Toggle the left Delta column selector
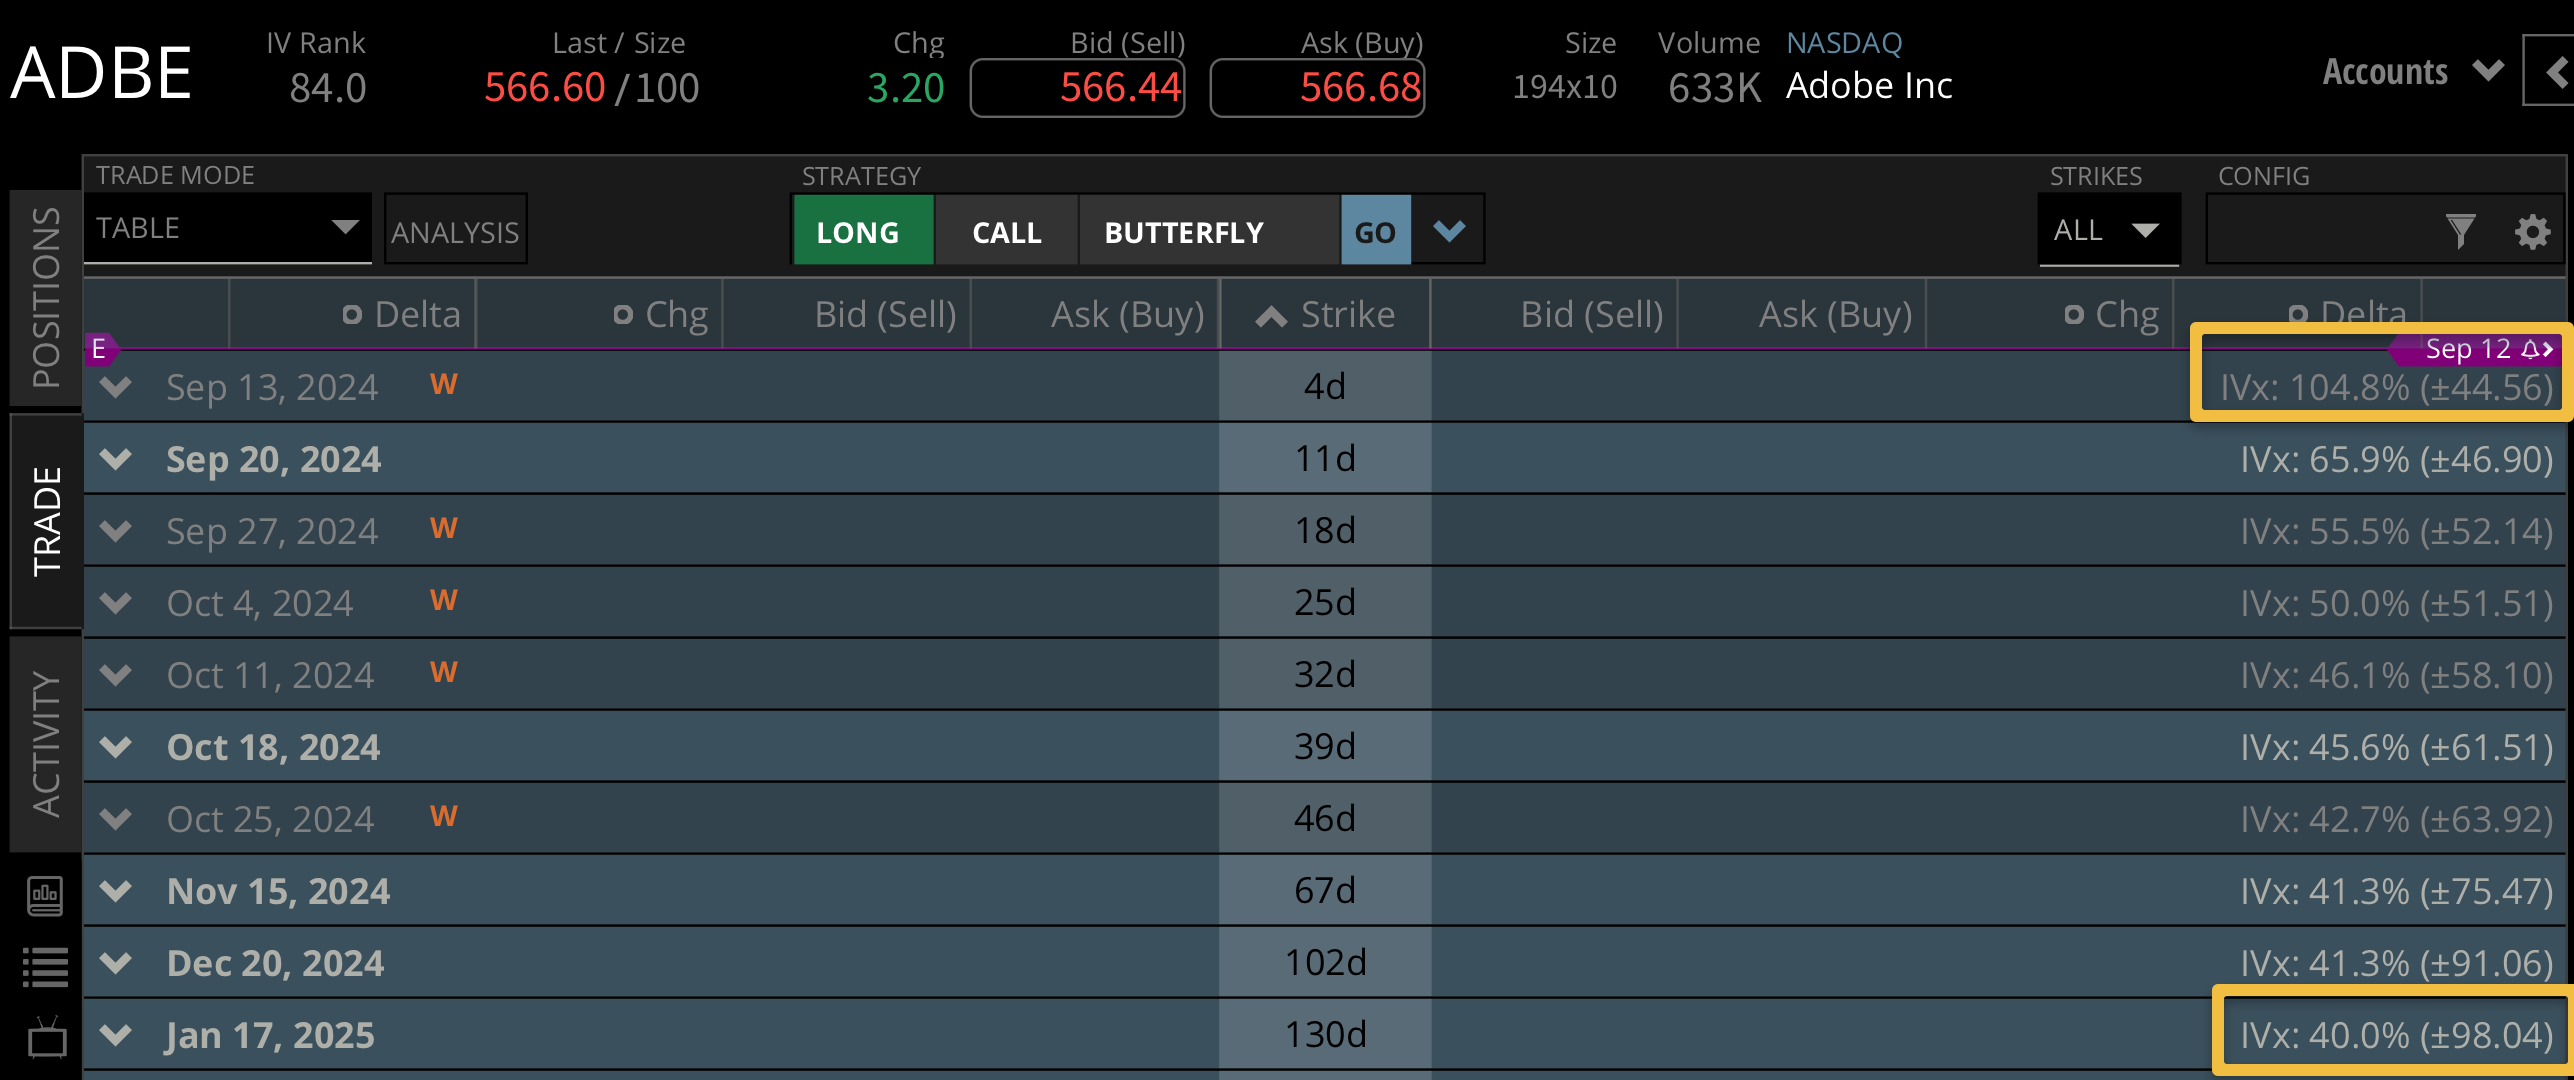The height and width of the screenshot is (1080, 2574). [351, 315]
